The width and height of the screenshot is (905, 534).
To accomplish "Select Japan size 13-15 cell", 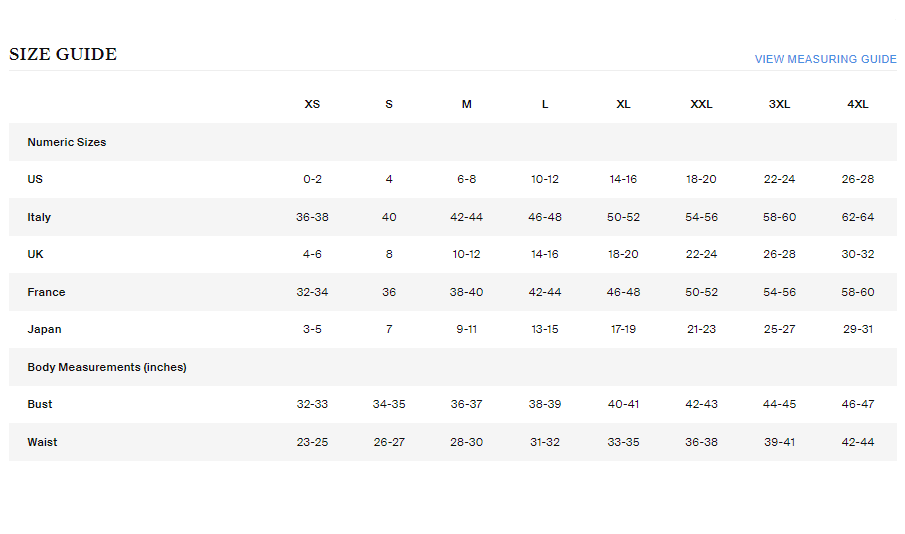I will (545, 329).
